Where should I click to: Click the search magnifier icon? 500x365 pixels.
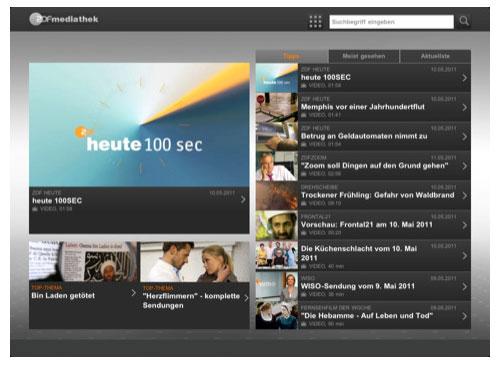pos(464,21)
